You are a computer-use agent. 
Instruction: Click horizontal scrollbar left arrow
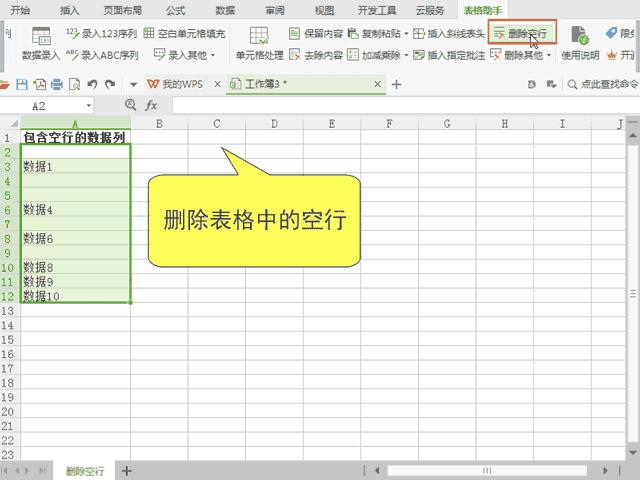pos(377,471)
